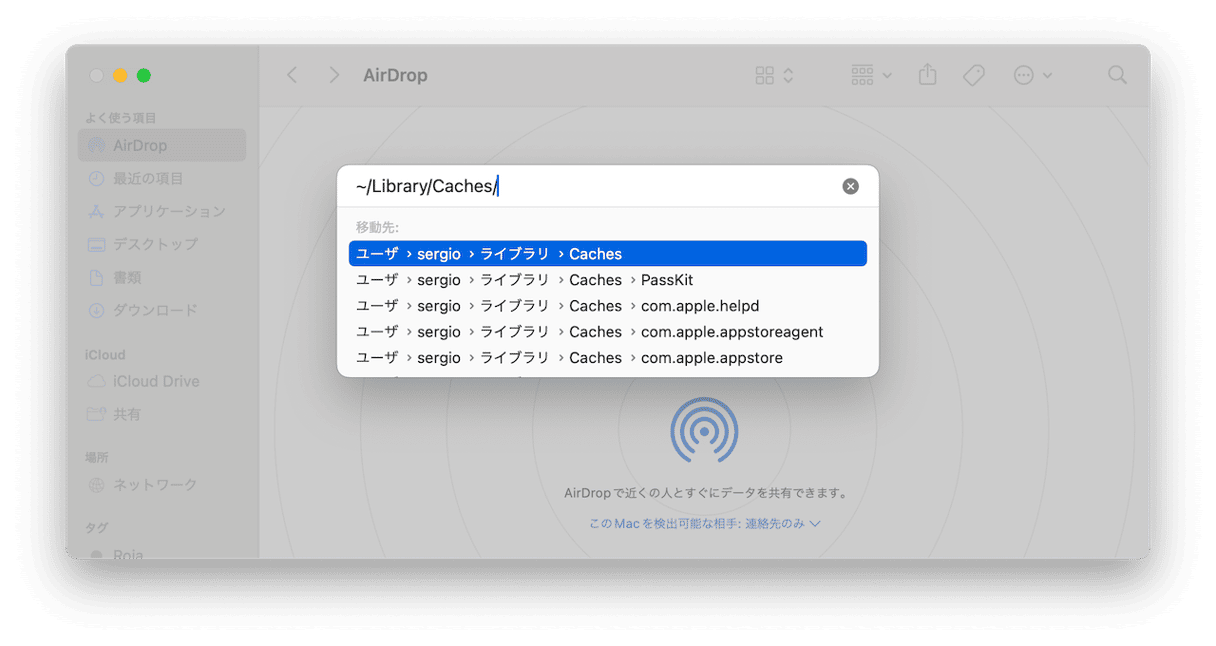Click the shared folder icon beside 共有
The width and height of the screenshot is (1216, 646).
[96, 414]
